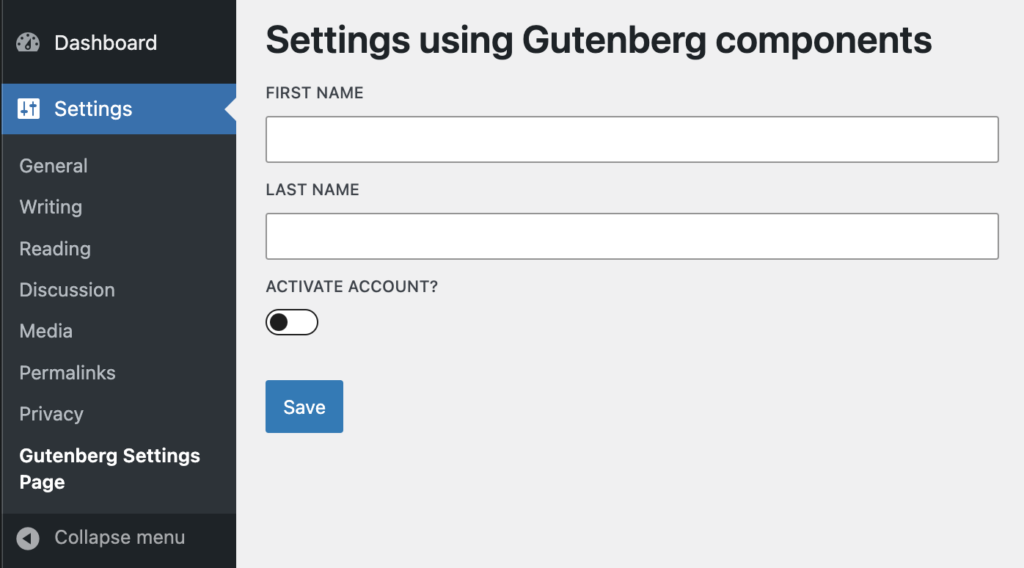The image size is (1024, 568).
Task: Open Permalinks settings
Action: pos(67,373)
